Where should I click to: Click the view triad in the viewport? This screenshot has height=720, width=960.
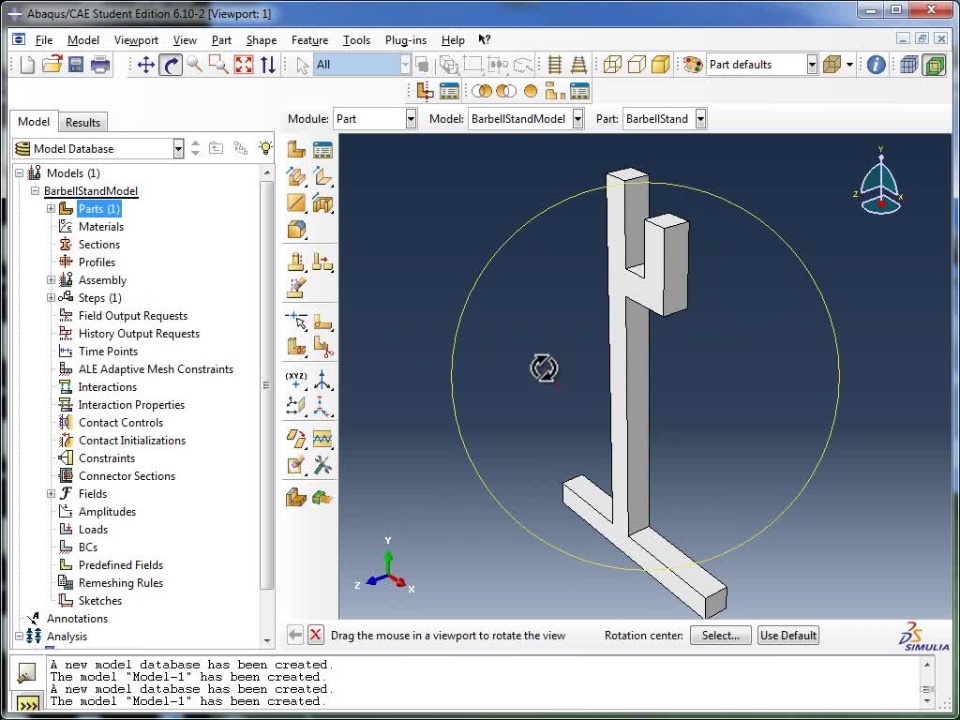point(387,568)
